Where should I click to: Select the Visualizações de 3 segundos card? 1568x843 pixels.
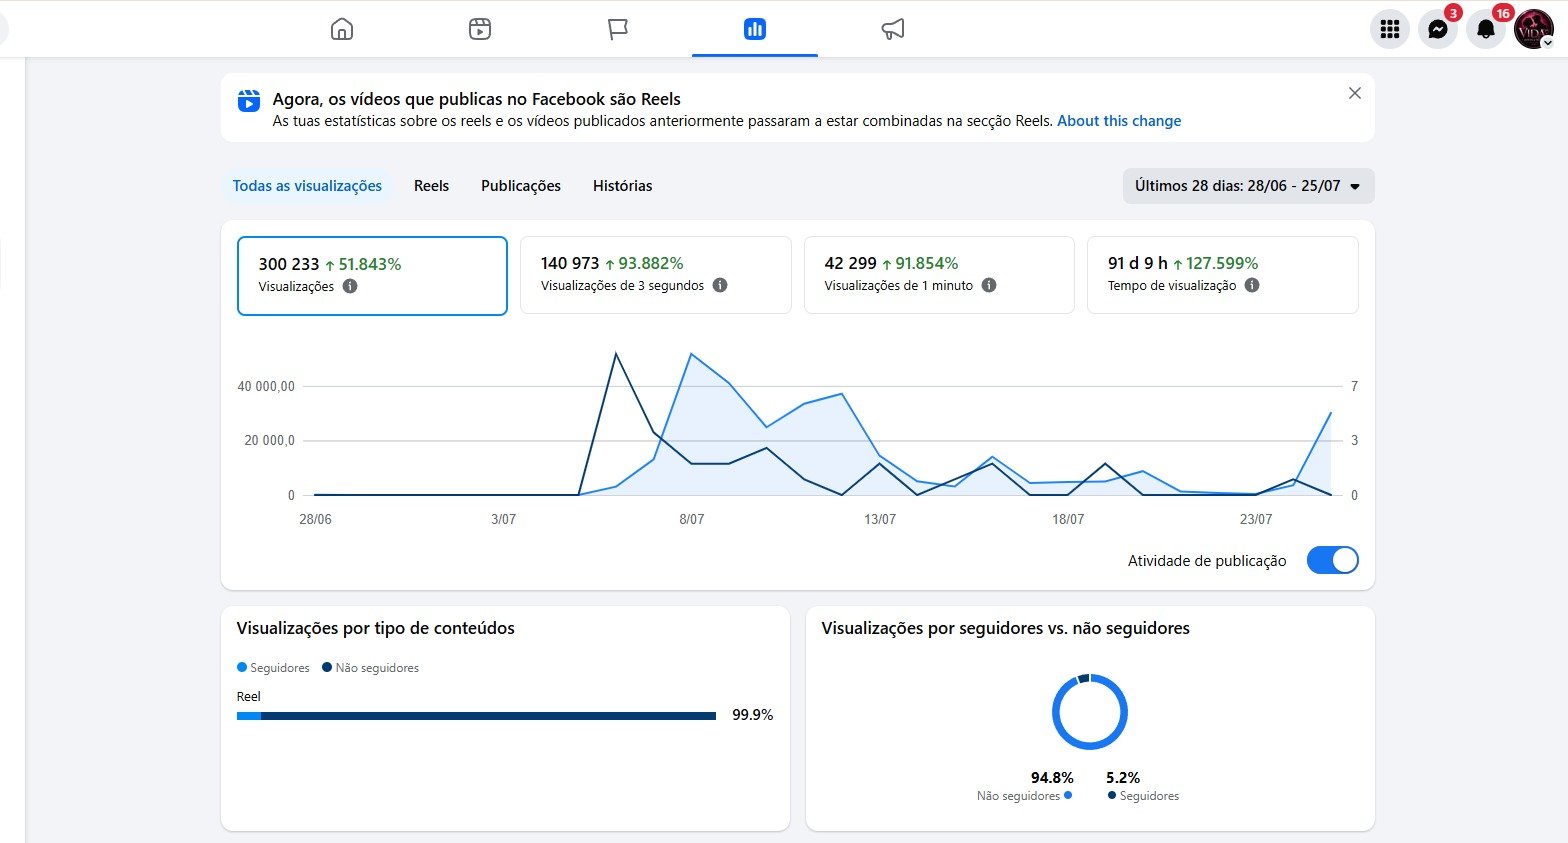(656, 275)
